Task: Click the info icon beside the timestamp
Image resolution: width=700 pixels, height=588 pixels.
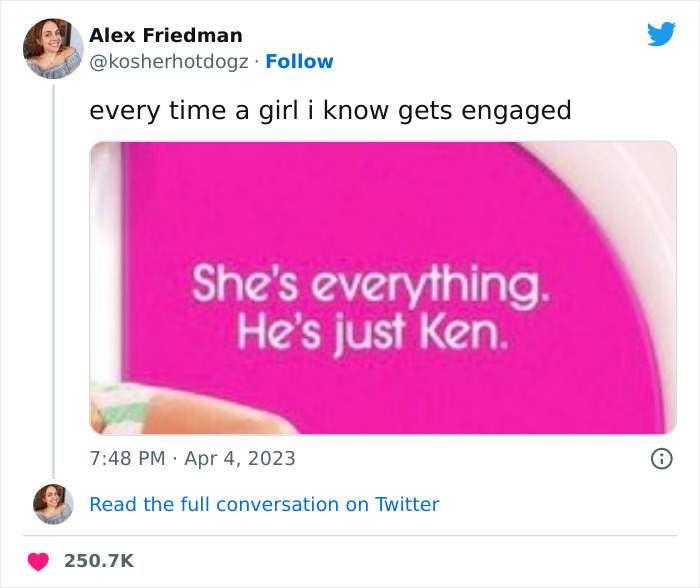Action: (660, 459)
